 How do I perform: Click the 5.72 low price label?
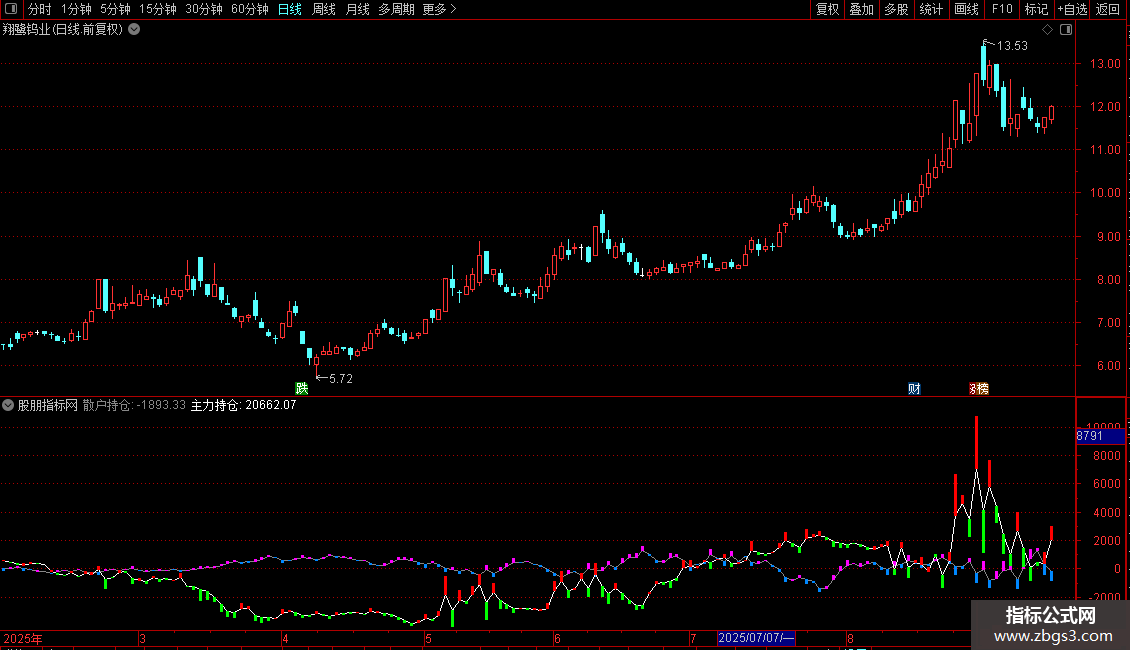pyautogui.click(x=341, y=378)
